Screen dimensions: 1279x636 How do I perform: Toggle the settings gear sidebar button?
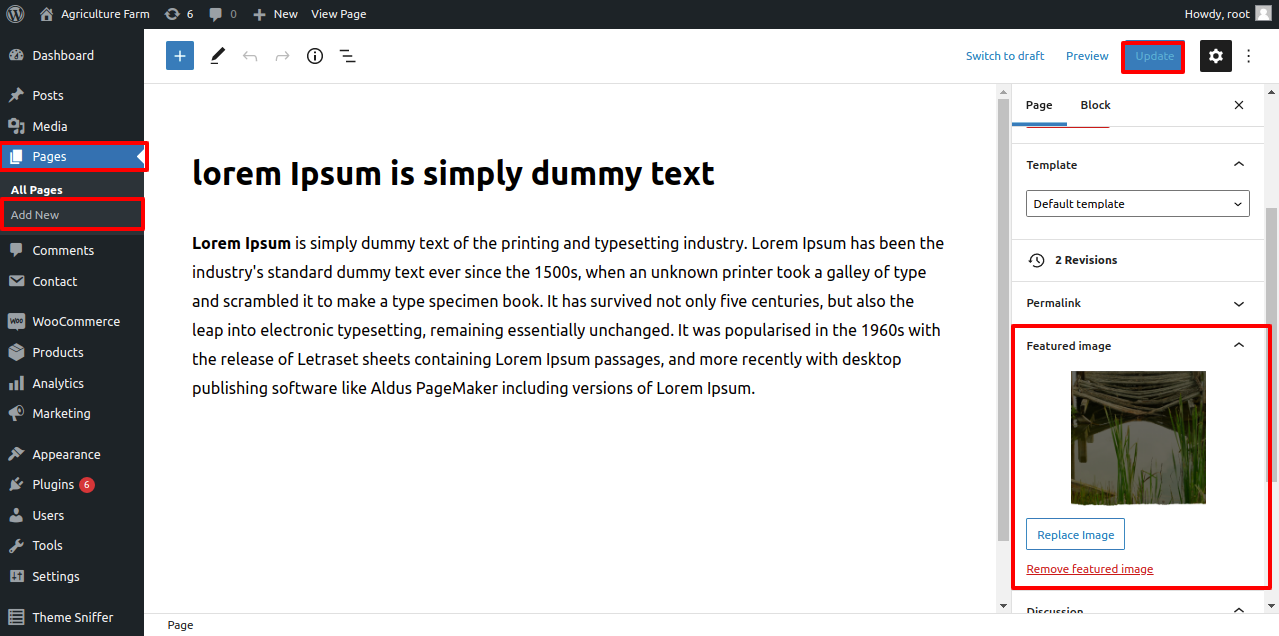(x=1215, y=56)
